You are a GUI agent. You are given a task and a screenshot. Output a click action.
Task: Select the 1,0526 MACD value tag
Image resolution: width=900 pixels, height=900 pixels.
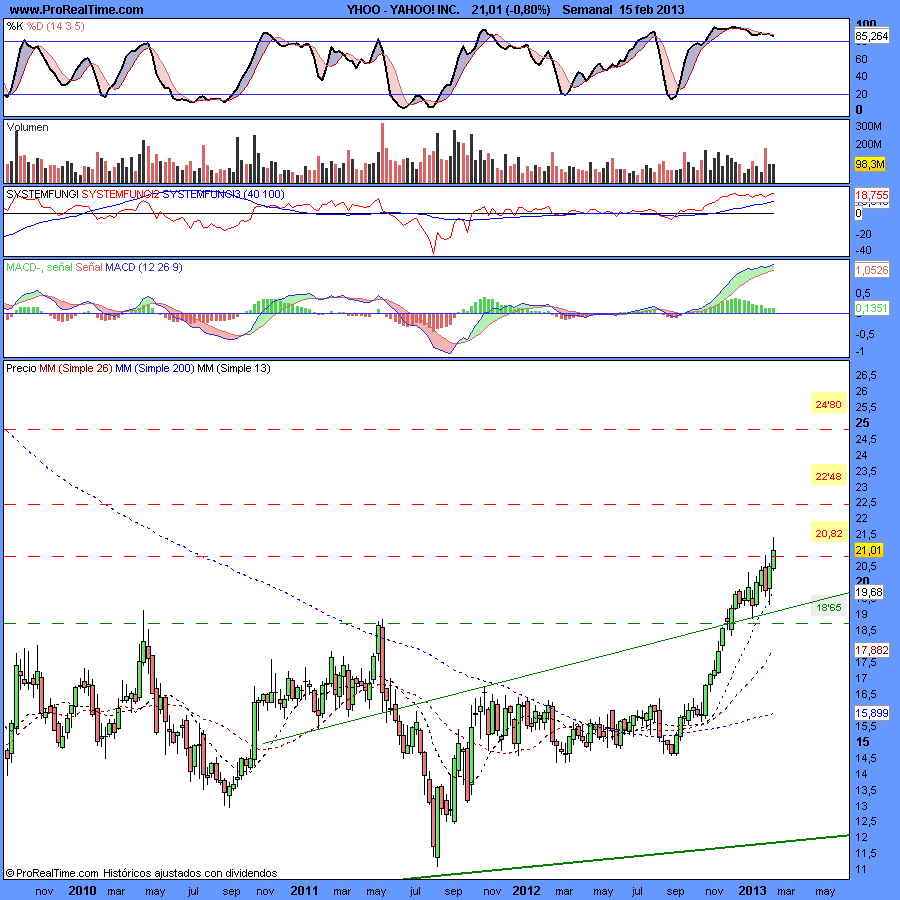[872, 270]
